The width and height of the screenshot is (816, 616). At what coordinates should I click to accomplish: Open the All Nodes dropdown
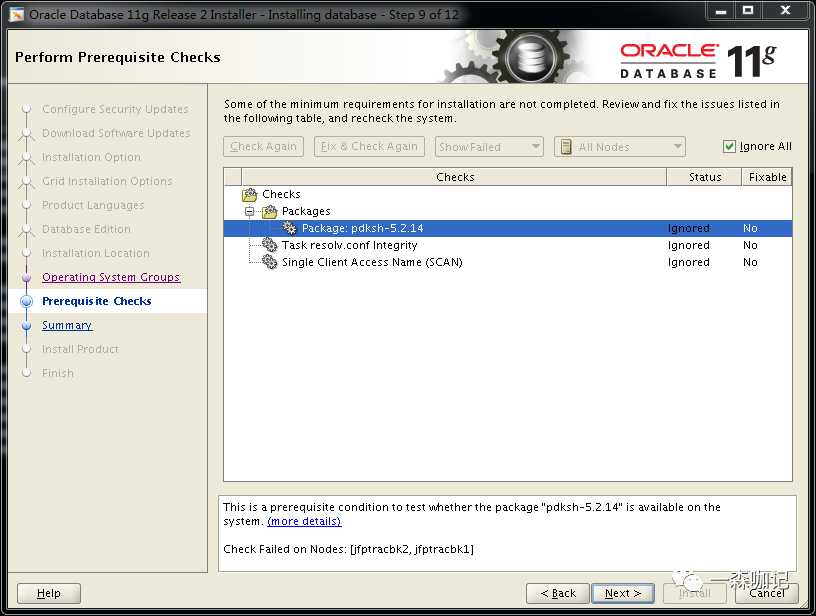pos(620,147)
